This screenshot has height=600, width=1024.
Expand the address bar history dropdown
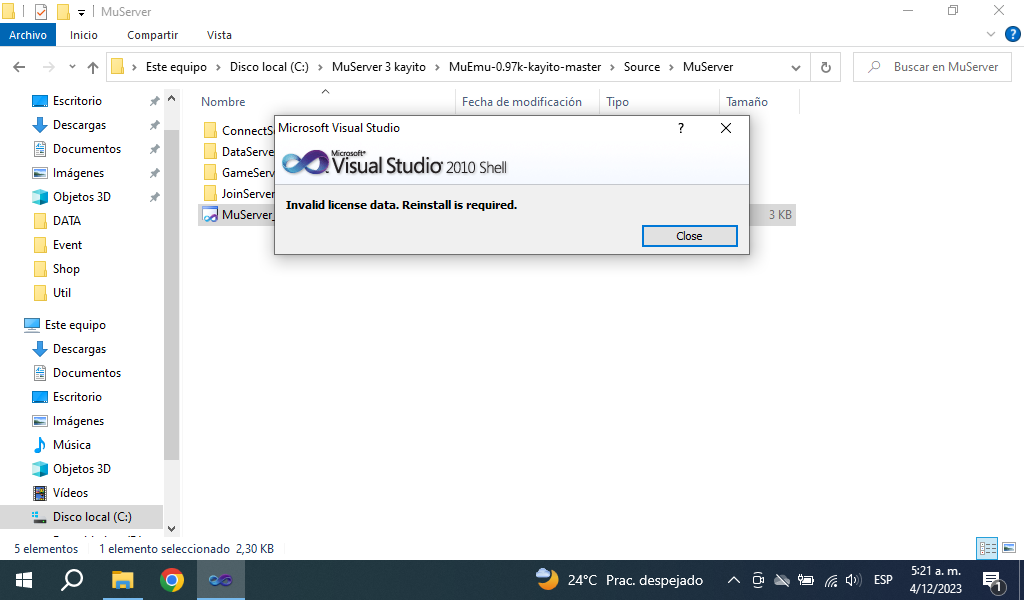[795, 67]
